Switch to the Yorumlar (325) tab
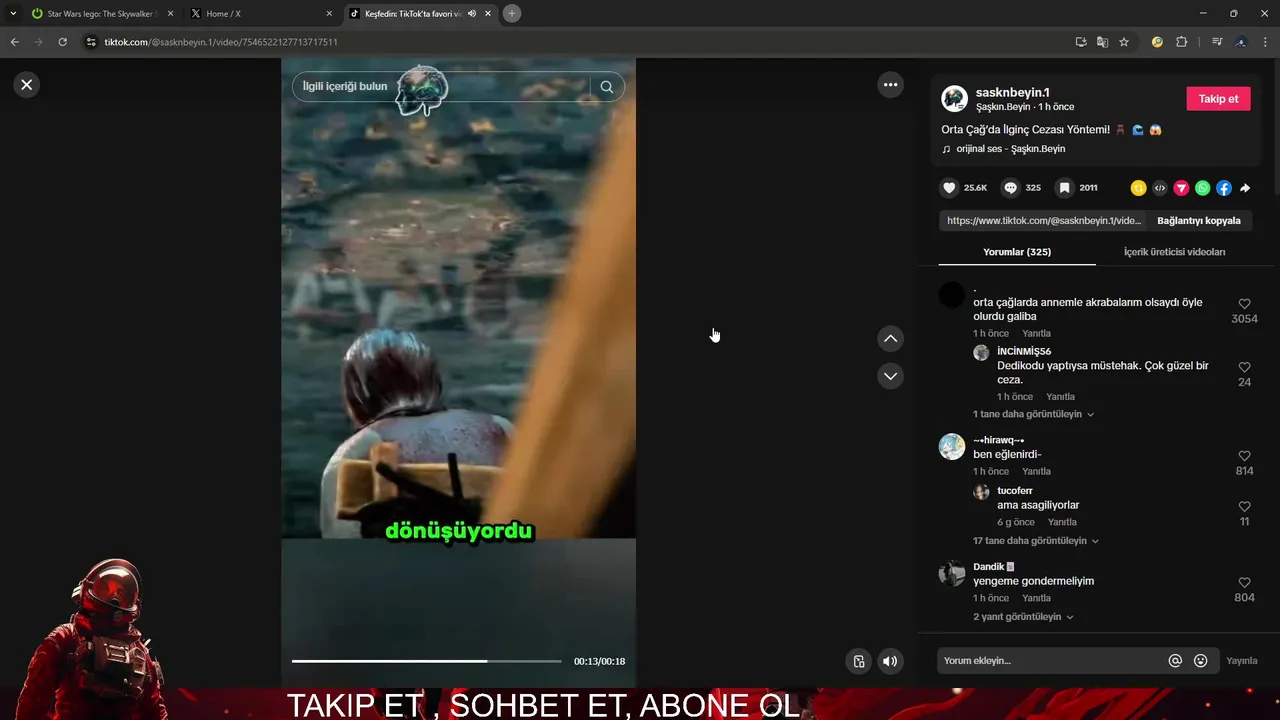Viewport: 1280px width, 720px height. coord(1017,252)
